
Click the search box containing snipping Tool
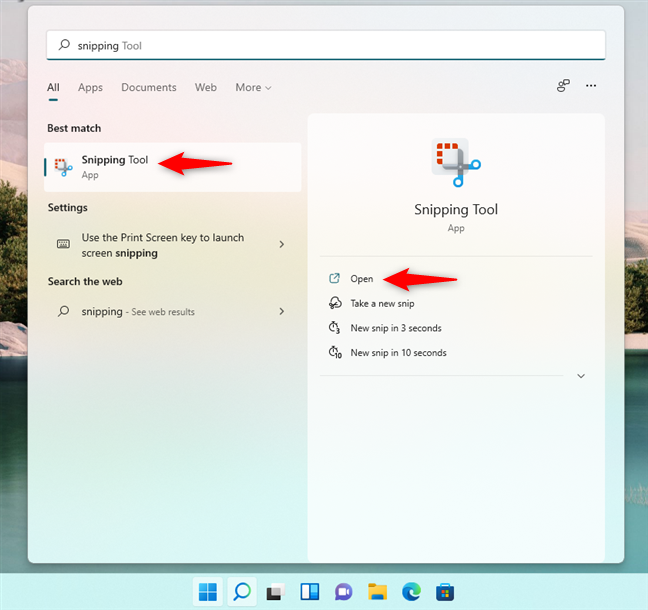(325, 45)
